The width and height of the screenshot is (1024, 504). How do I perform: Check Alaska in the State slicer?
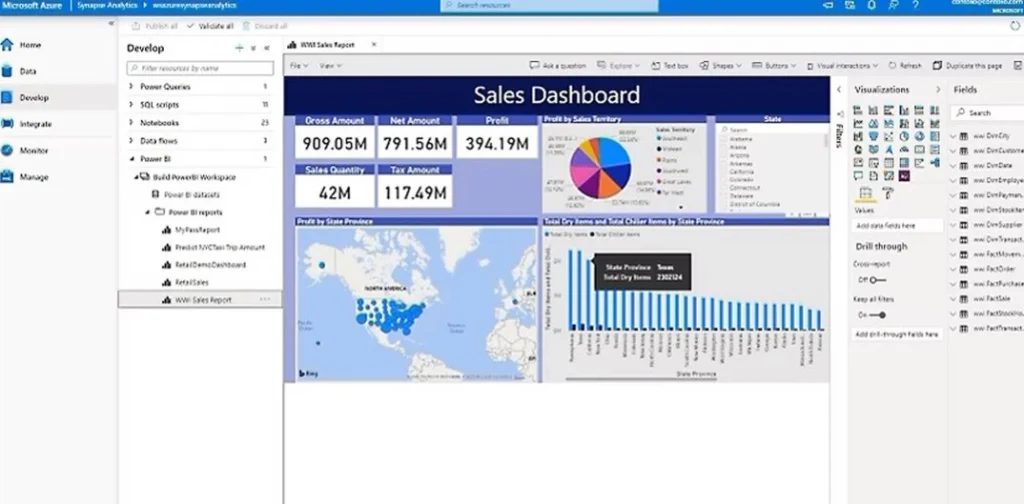(x=724, y=147)
